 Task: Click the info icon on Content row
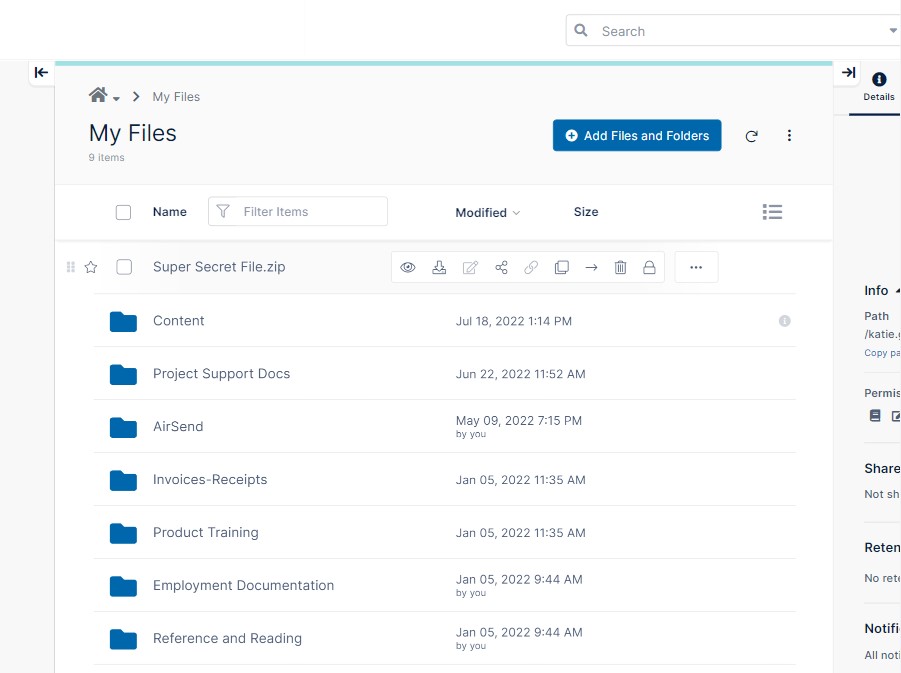[x=784, y=321]
